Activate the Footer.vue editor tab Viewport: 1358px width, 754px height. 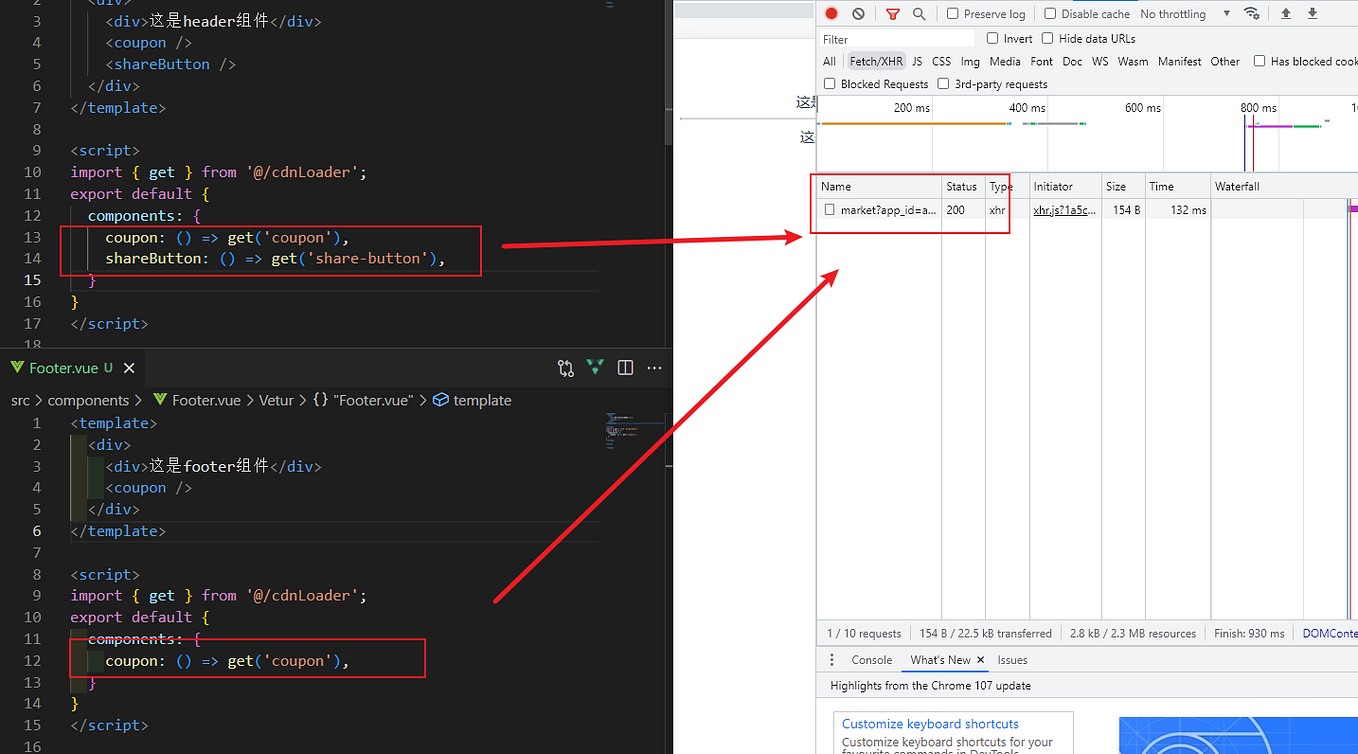coord(72,368)
